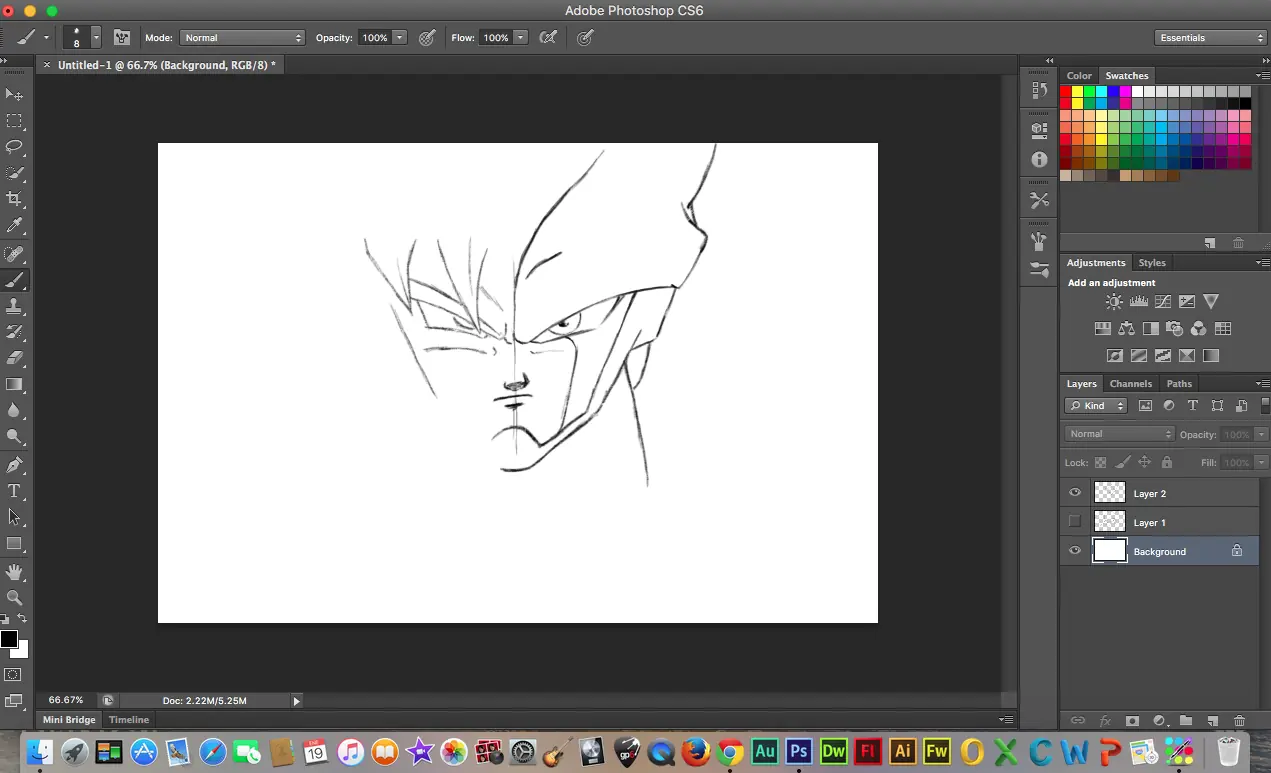Select the Blur tool
The image size is (1271, 773).
tap(14, 410)
